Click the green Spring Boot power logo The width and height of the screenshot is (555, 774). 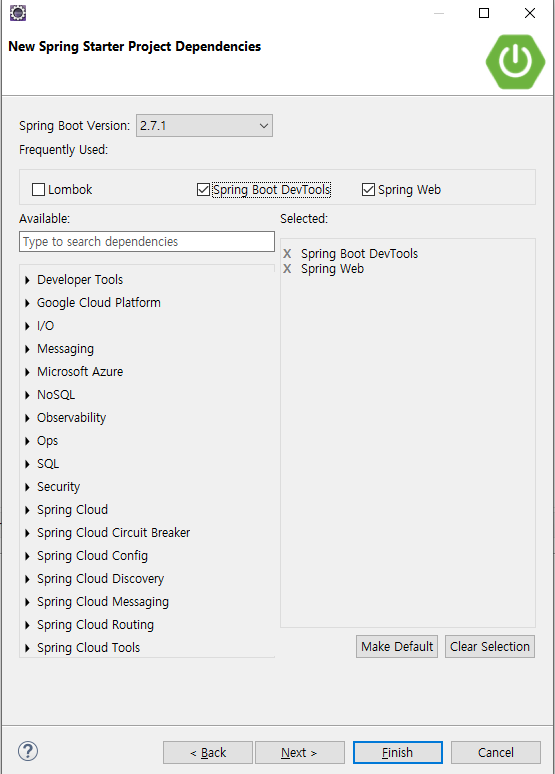pyautogui.click(x=515, y=62)
